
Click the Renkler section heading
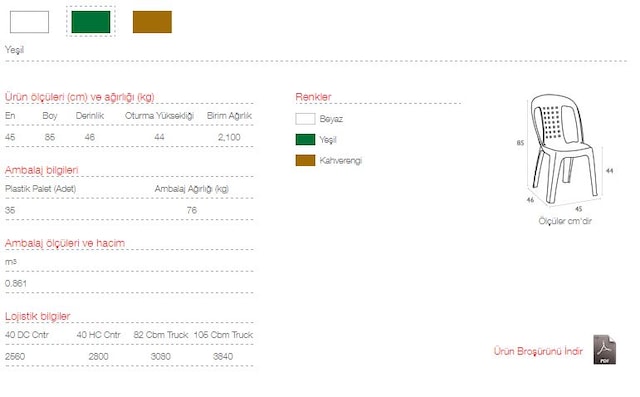pos(313,97)
